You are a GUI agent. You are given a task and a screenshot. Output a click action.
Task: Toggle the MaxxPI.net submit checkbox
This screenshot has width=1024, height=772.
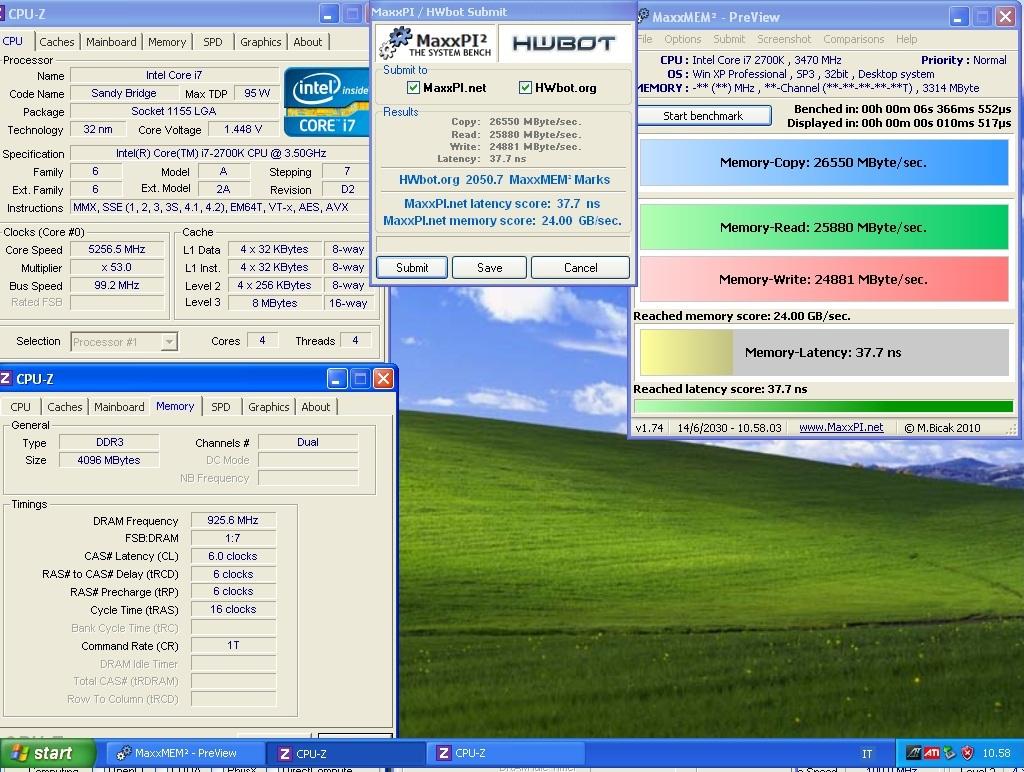point(413,88)
